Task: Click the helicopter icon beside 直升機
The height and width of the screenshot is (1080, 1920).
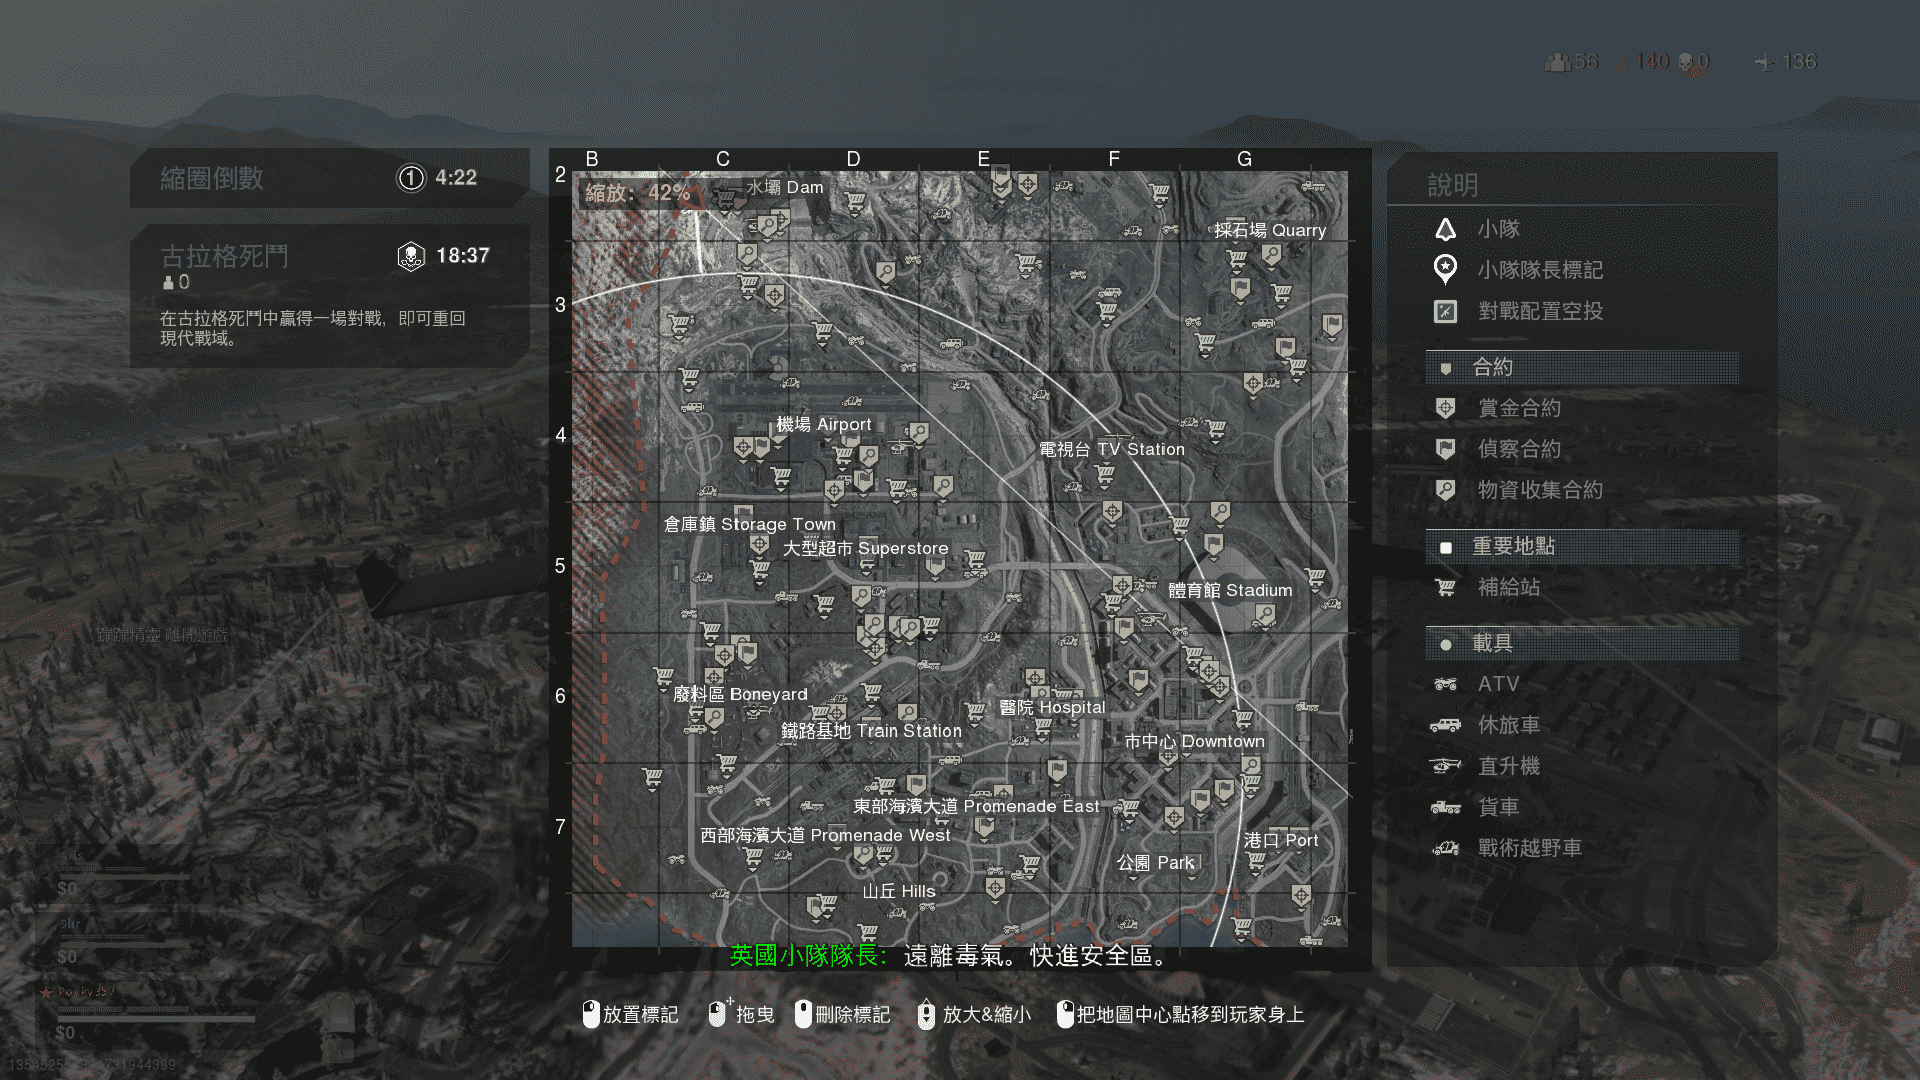Action: point(1445,766)
